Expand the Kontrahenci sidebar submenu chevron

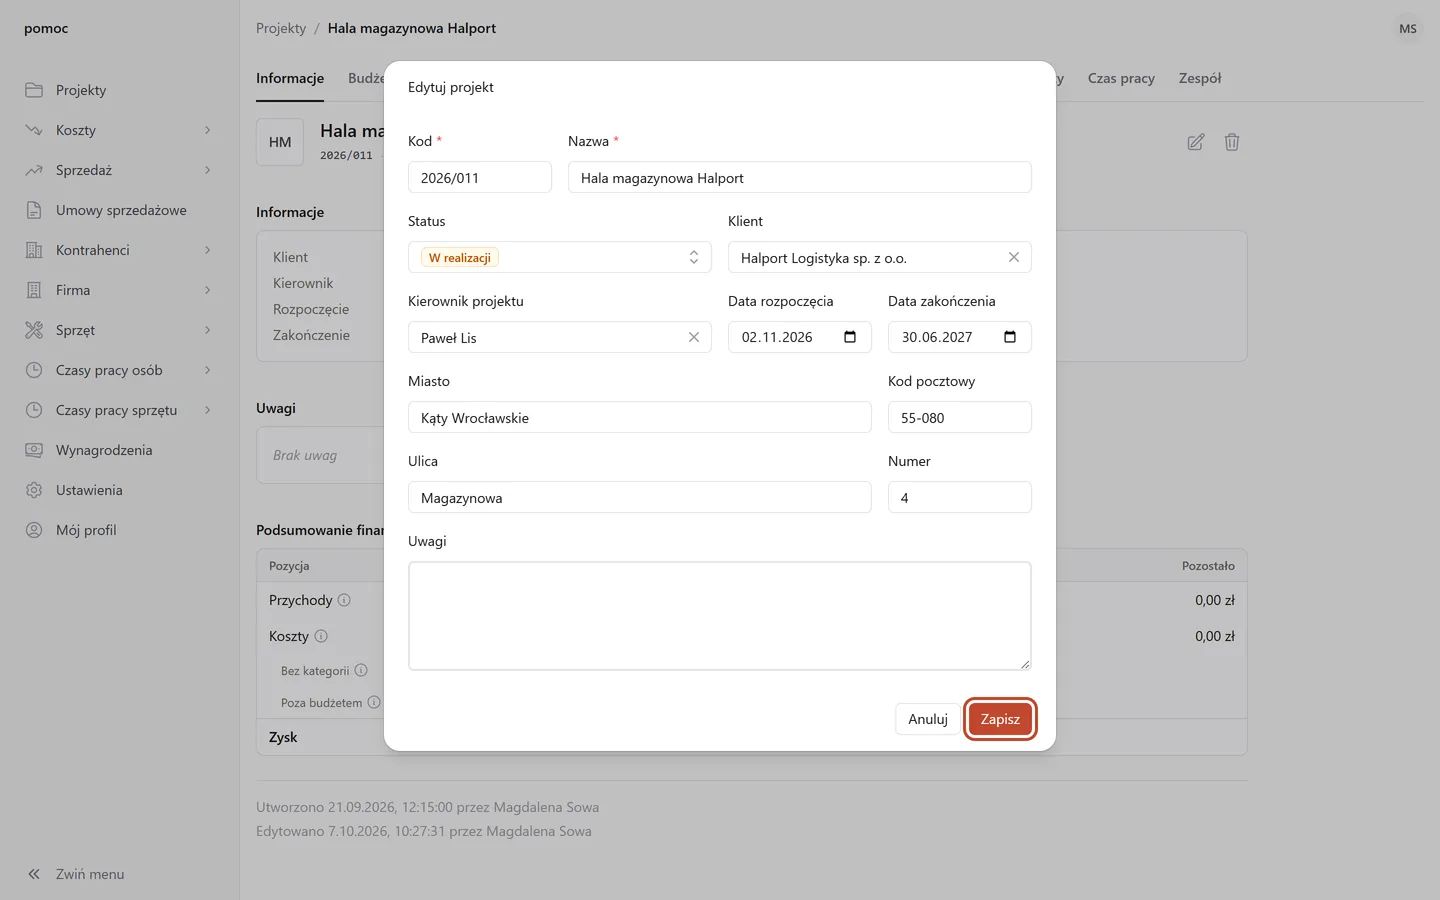click(208, 250)
